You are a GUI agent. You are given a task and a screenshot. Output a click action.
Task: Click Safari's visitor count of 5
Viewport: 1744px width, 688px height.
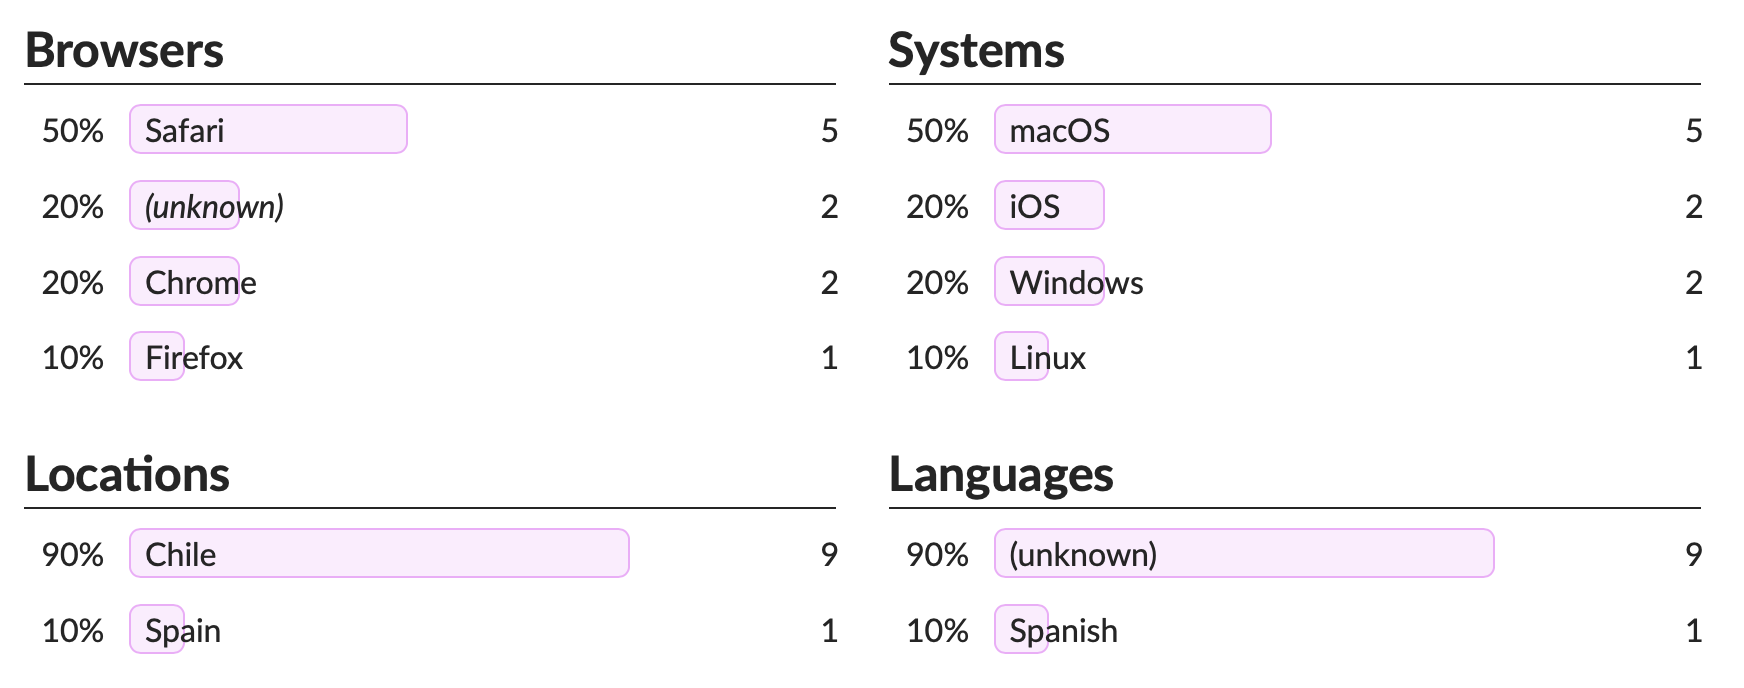pyautogui.click(x=829, y=130)
